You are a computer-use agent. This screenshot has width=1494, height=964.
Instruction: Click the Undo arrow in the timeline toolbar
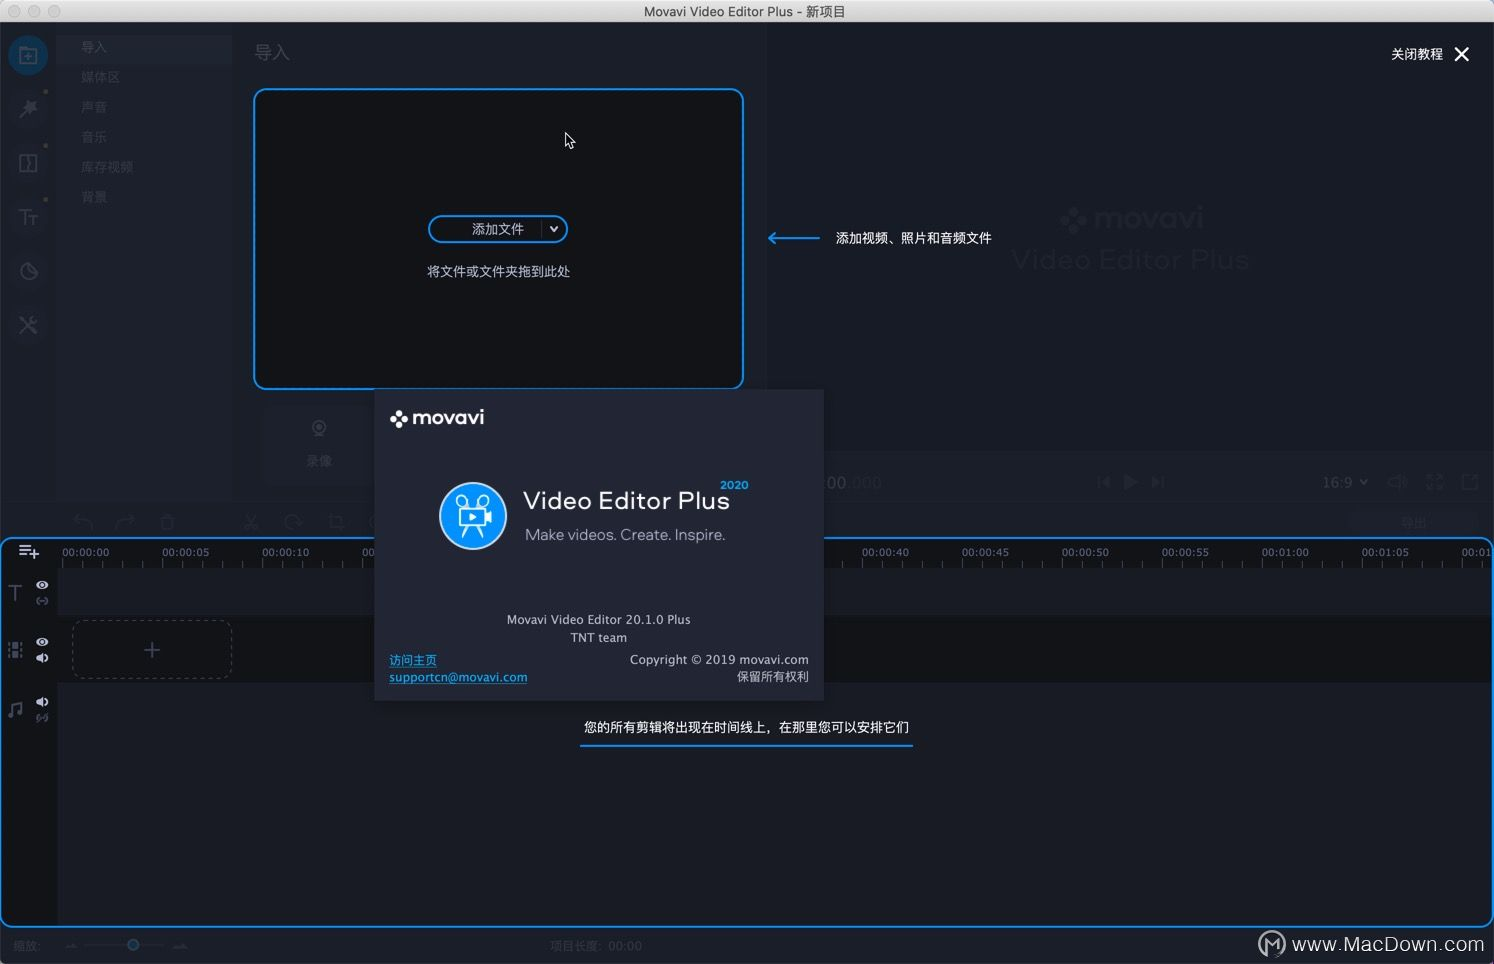tap(83, 522)
